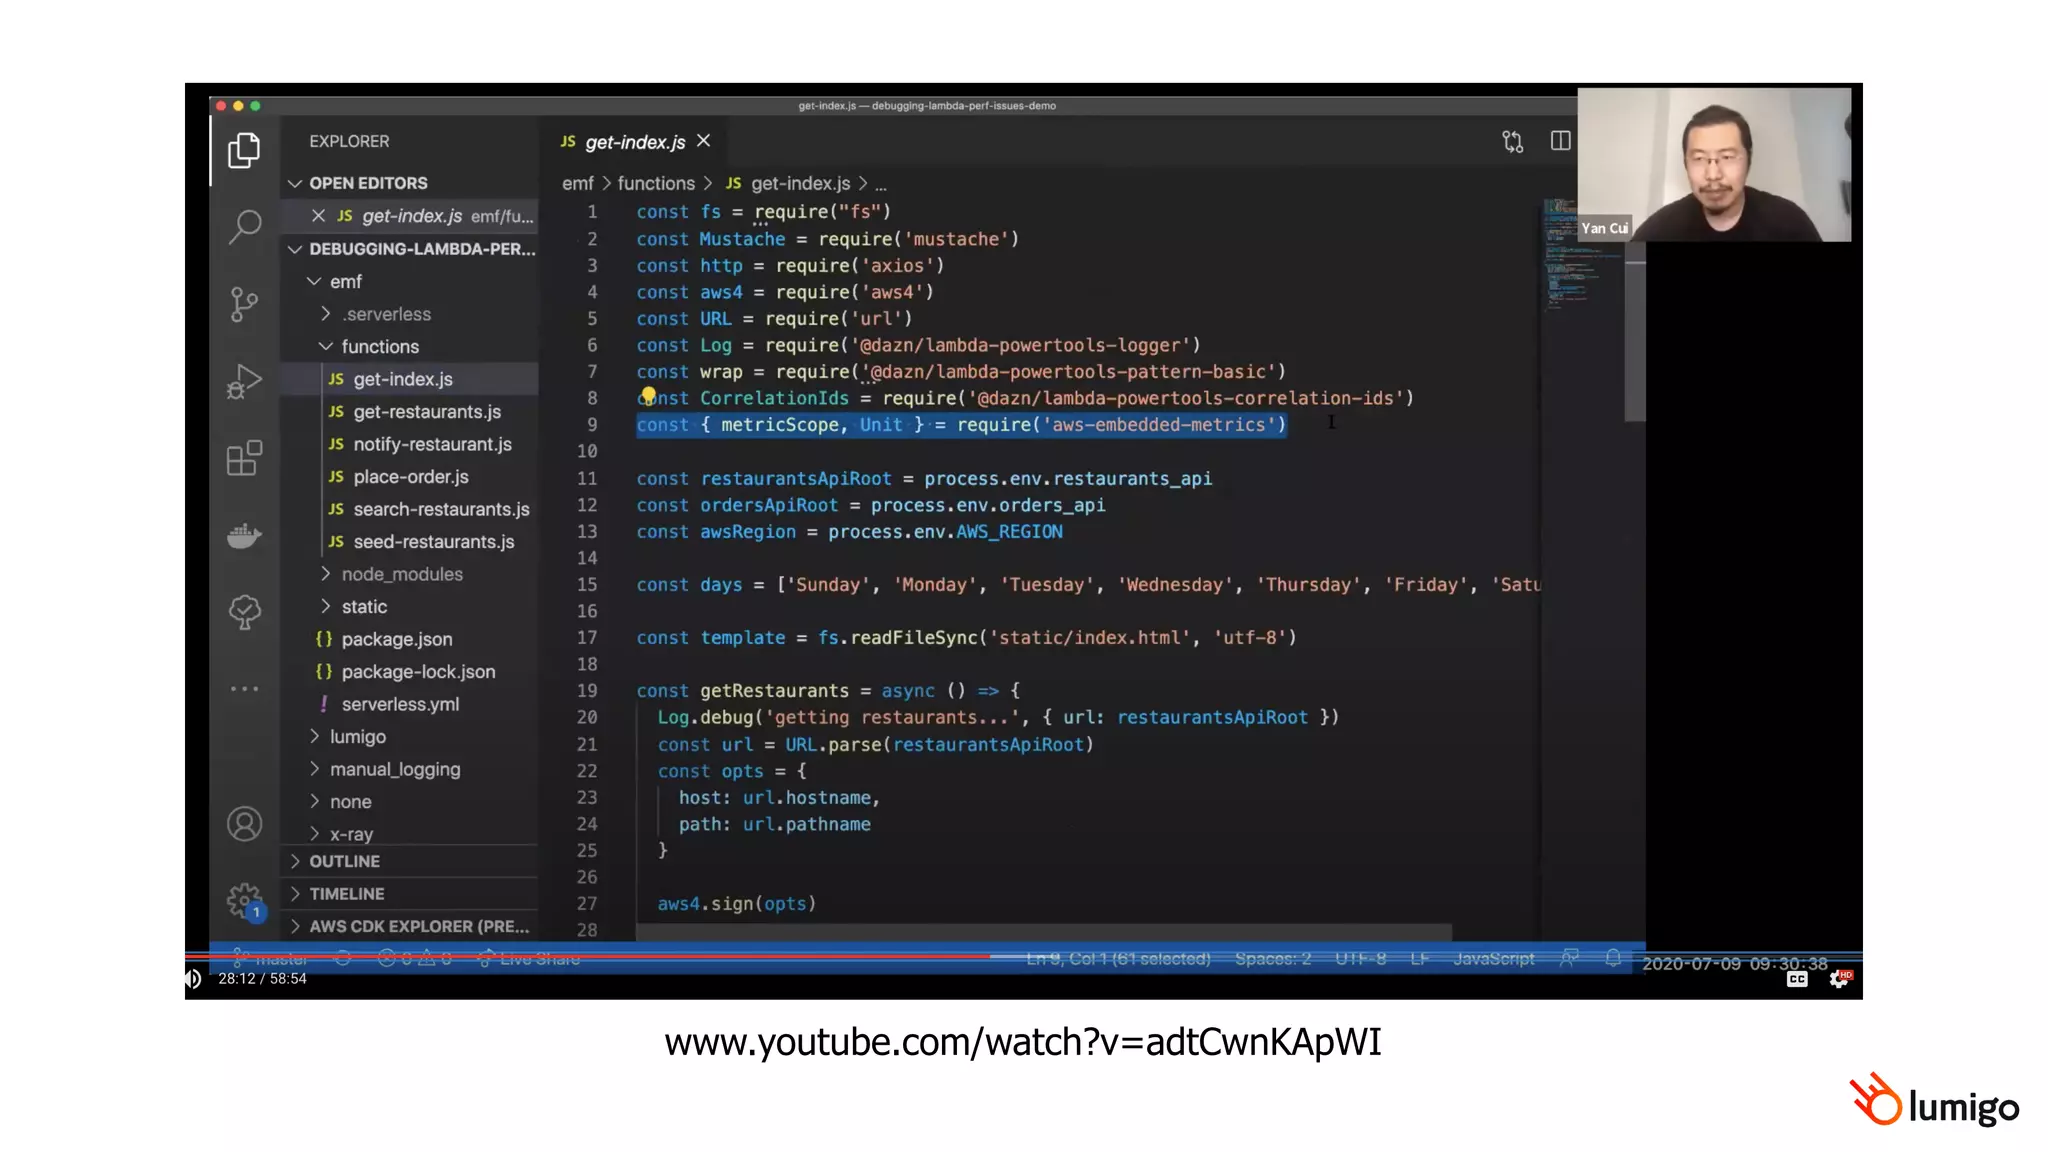Open the Run and Debug view
The height and width of the screenshot is (1152, 2048).
coord(244,381)
